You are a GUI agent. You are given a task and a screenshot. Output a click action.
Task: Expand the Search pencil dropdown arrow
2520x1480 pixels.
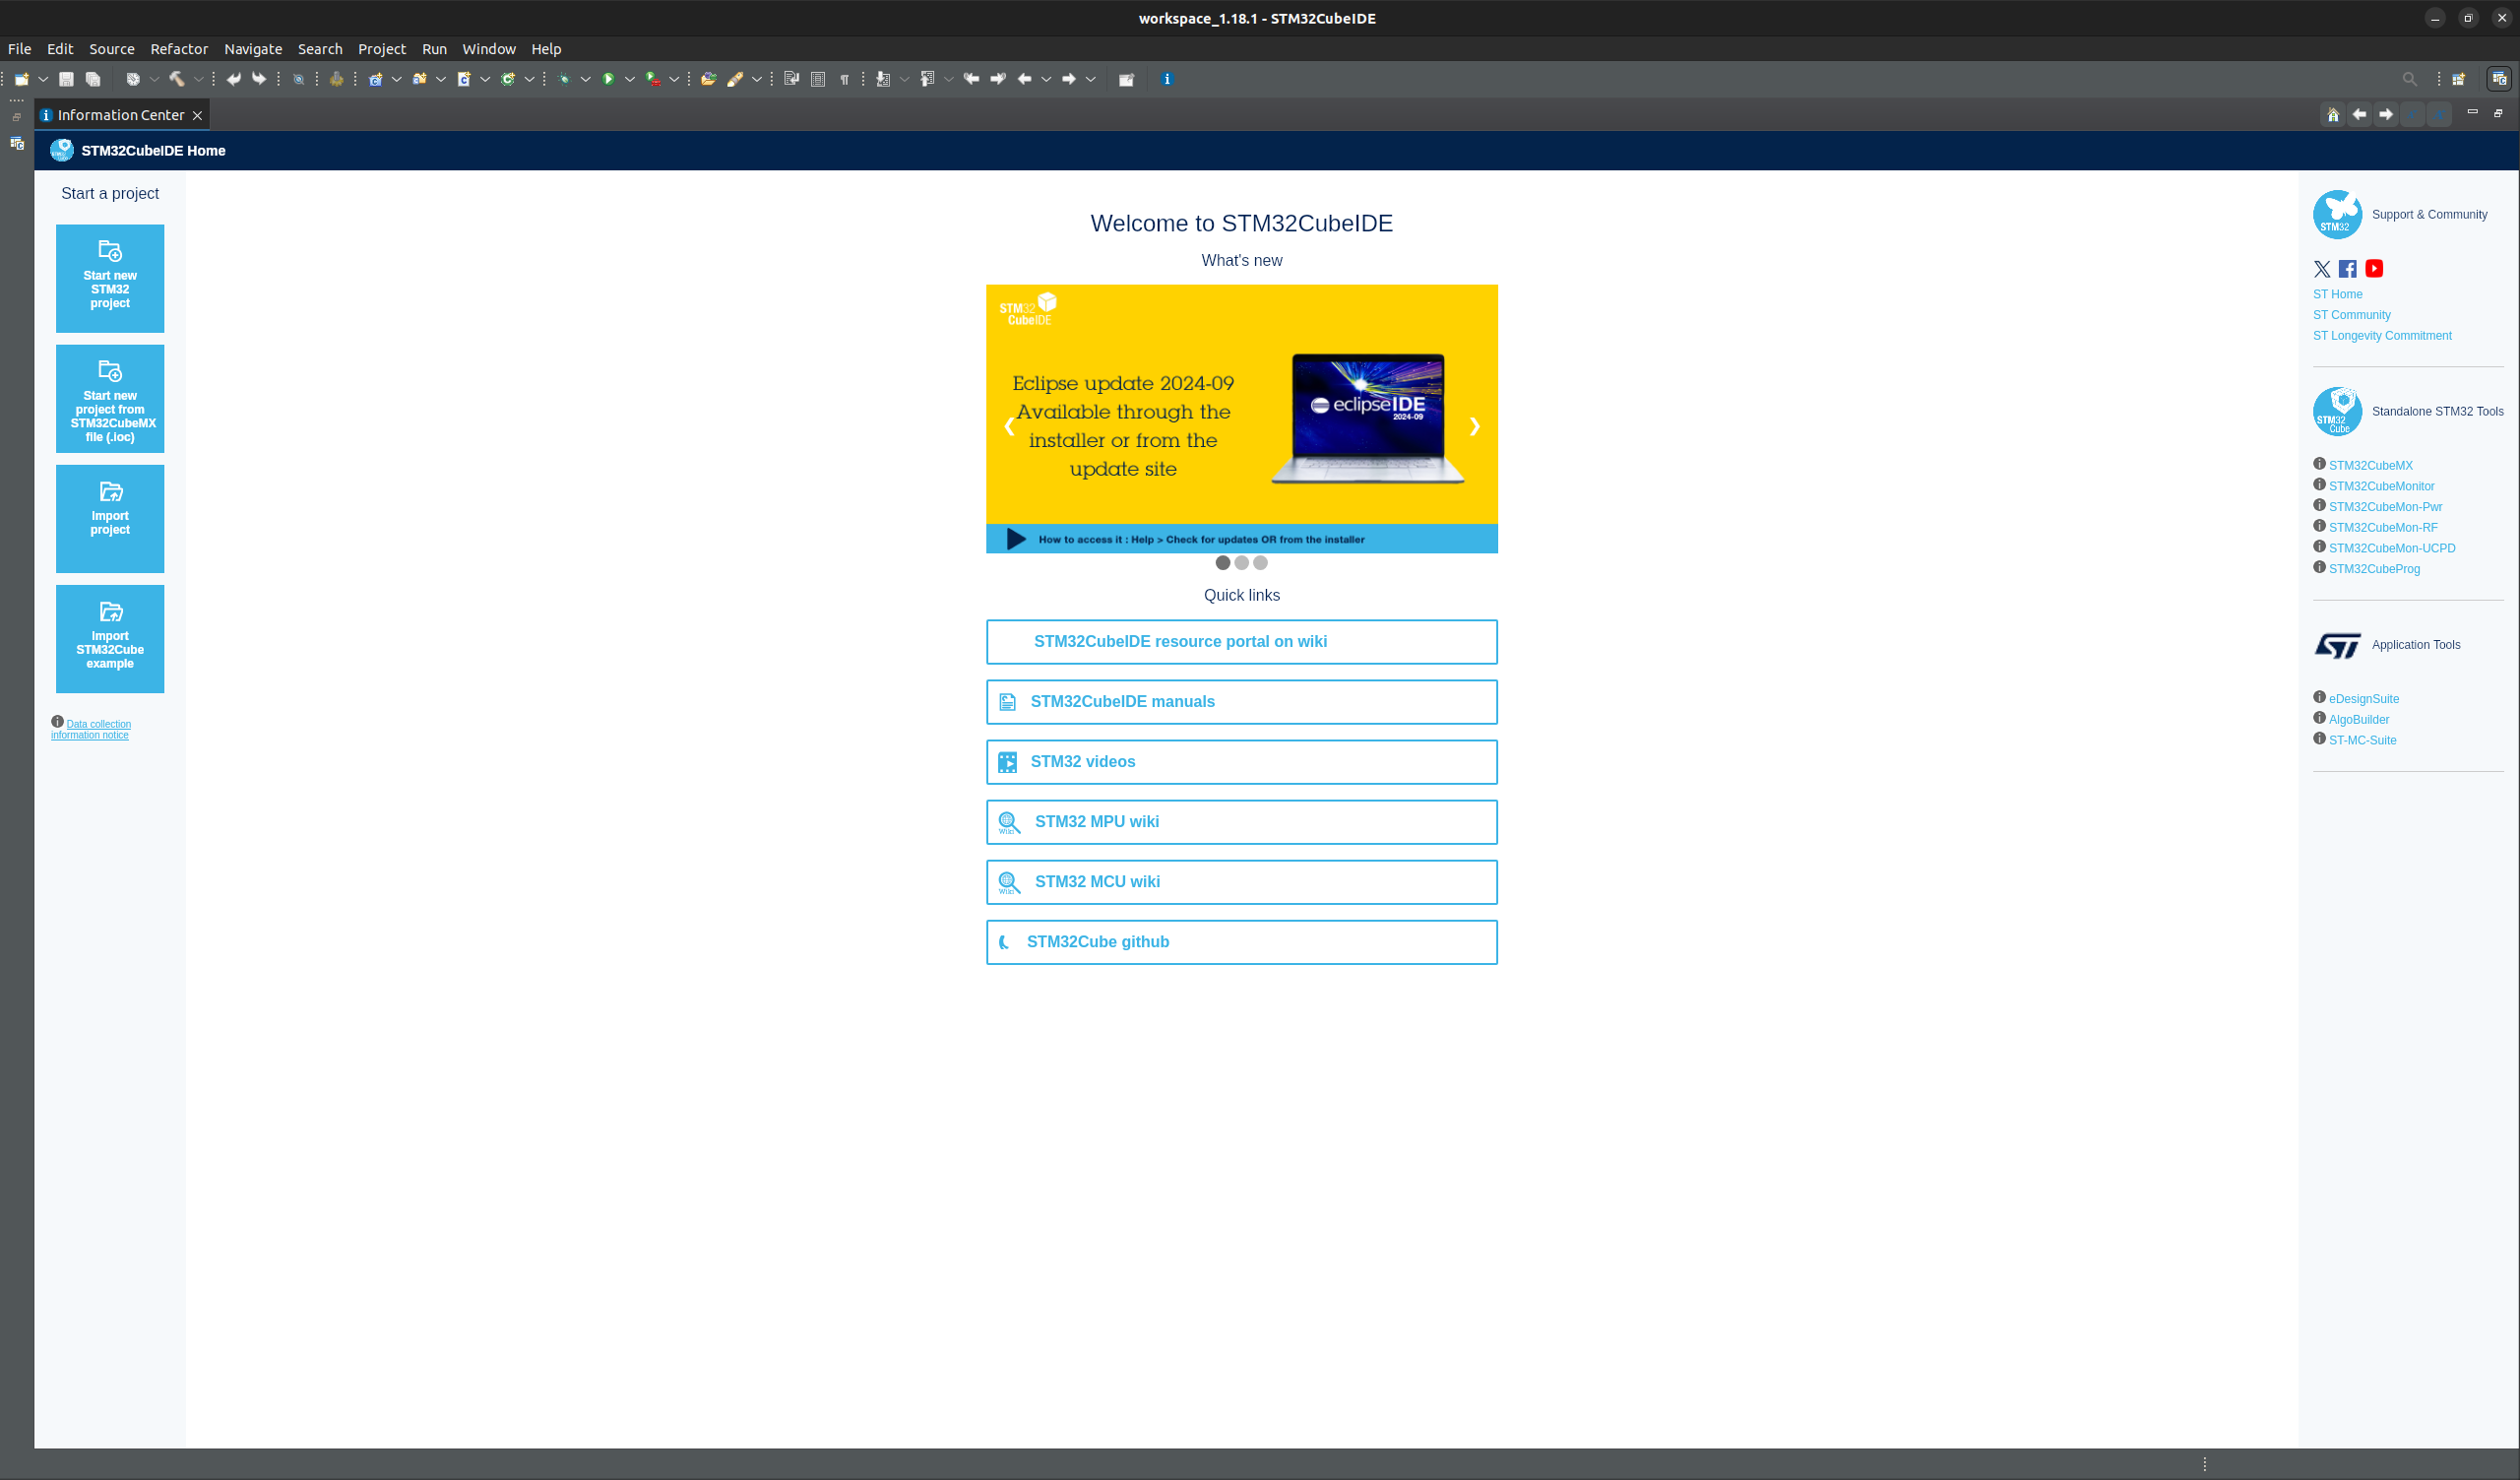tap(756, 79)
